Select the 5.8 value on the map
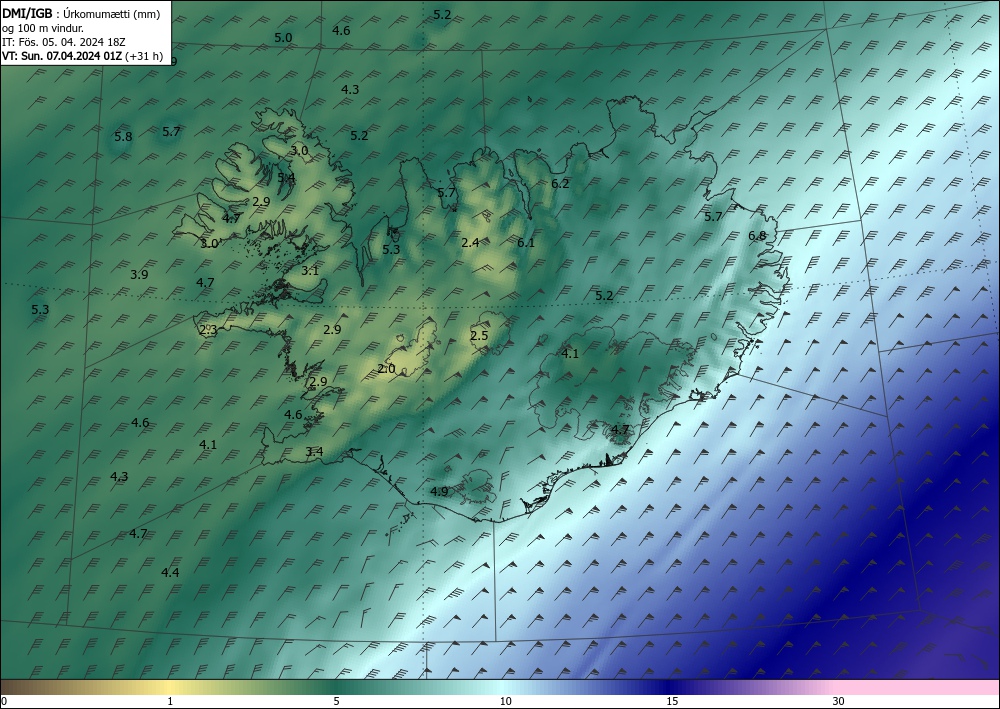Screen dimensions: 1000x709 click(123, 136)
